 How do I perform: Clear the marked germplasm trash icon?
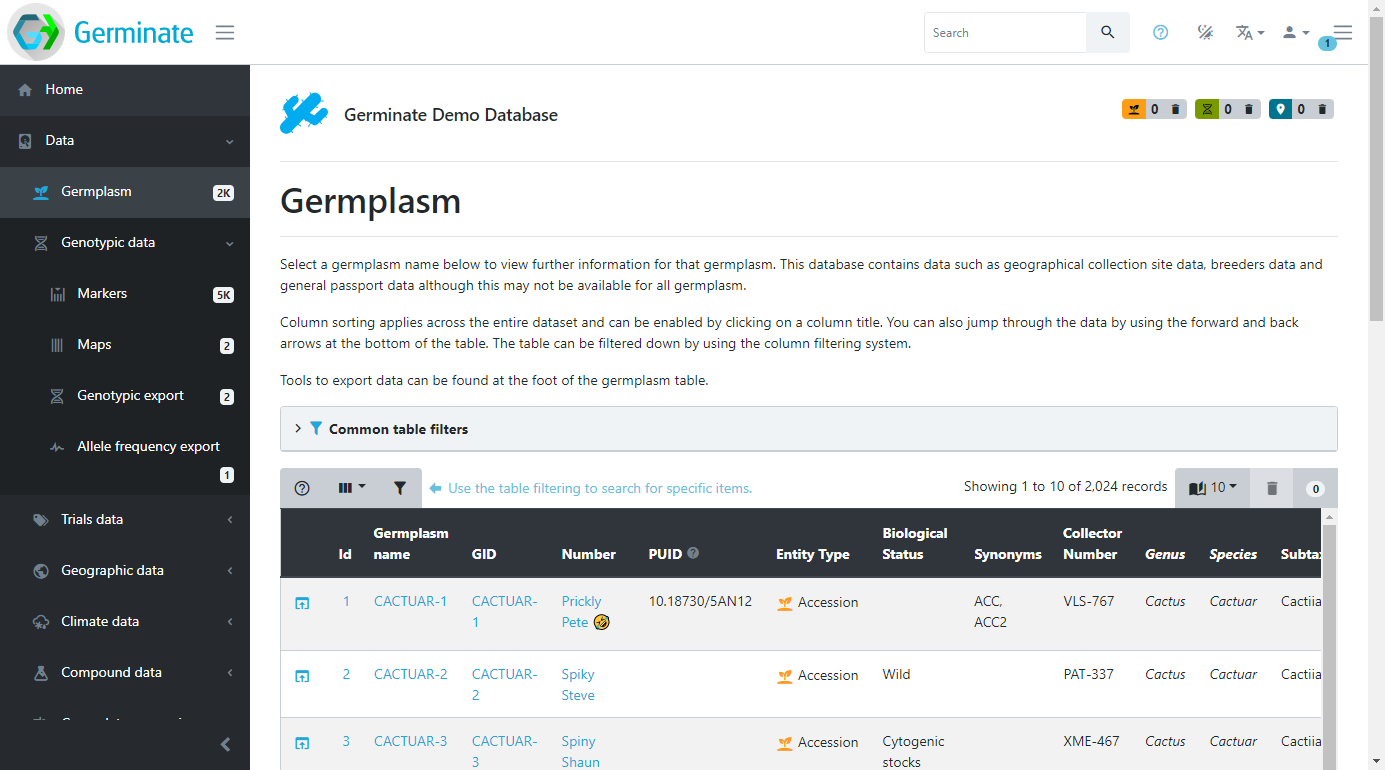(x=1175, y=110)
